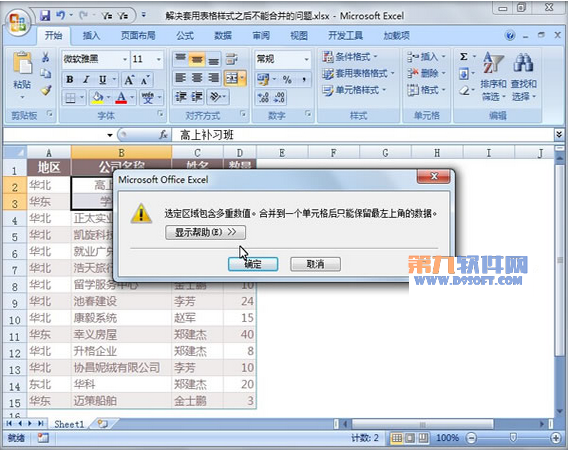Apply red font color A
The height and width of the screenshot is (450, 568).
click(x=121, y=97)
